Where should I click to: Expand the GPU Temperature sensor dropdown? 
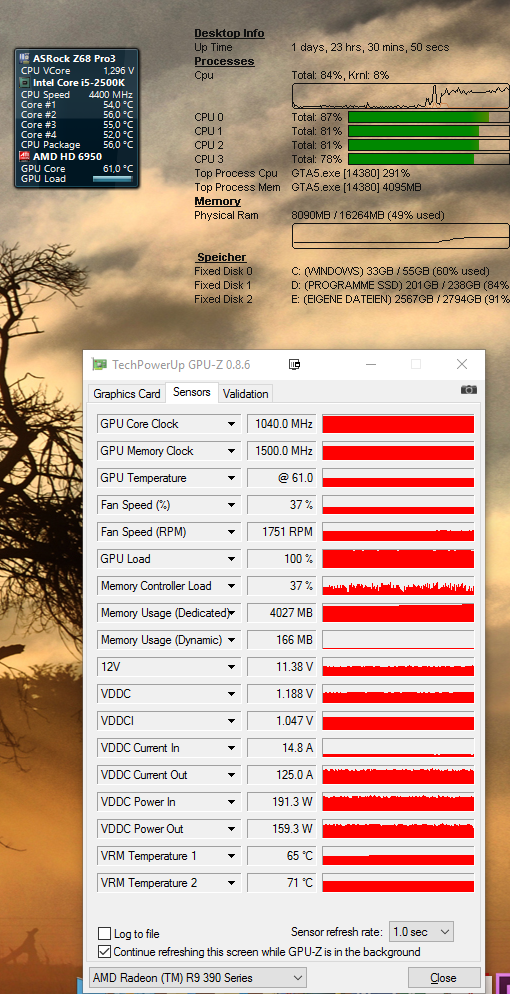(x=232, y=478)
